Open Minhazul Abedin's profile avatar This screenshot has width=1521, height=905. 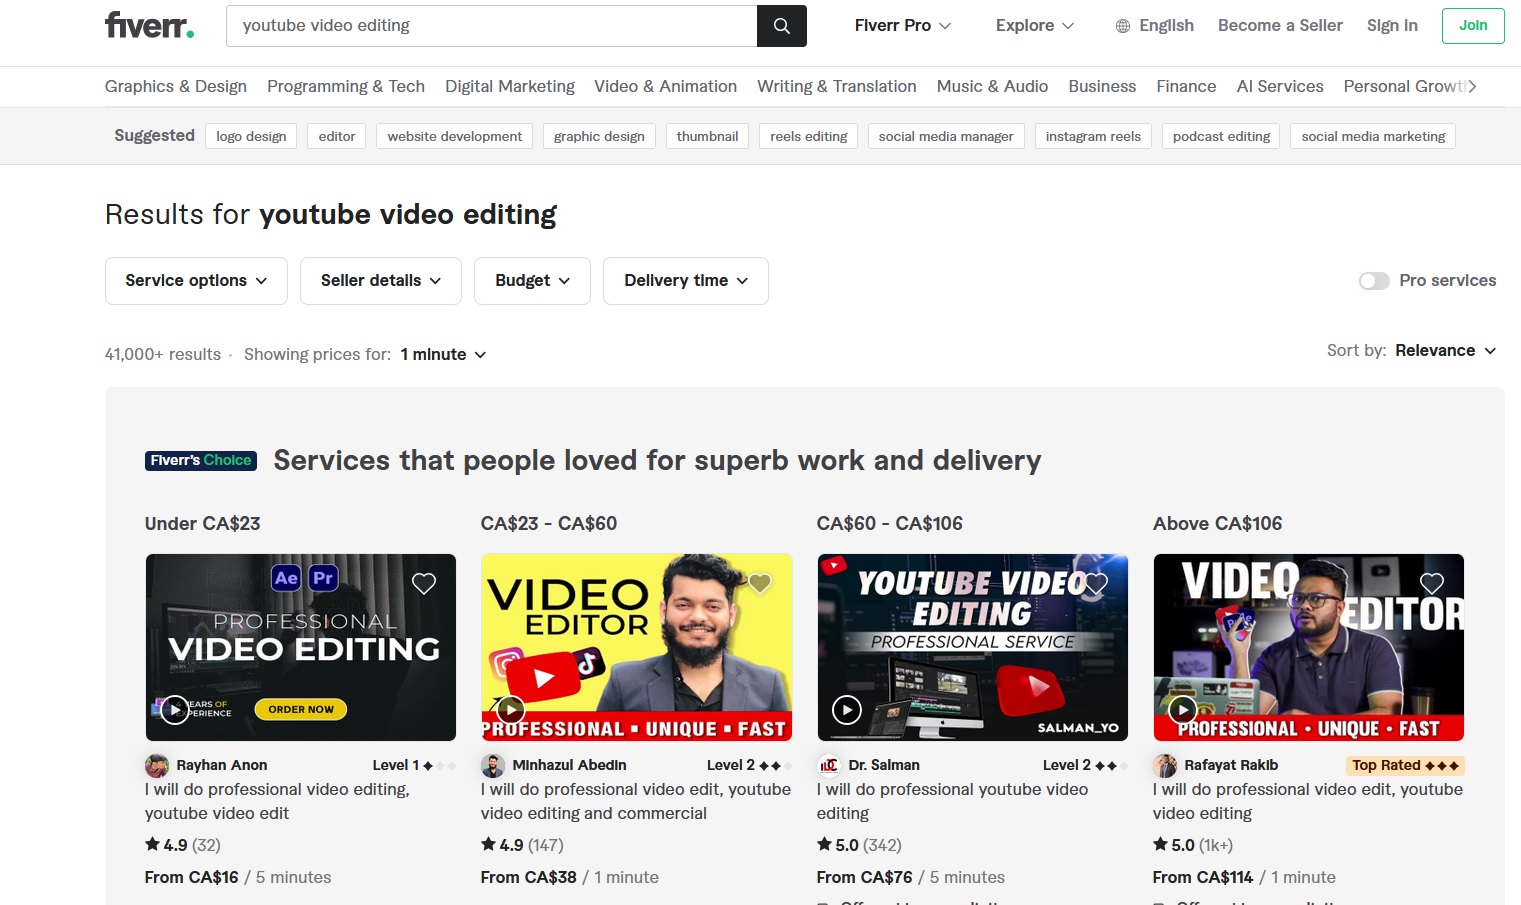pyautogui.click(x=493, y=766)
